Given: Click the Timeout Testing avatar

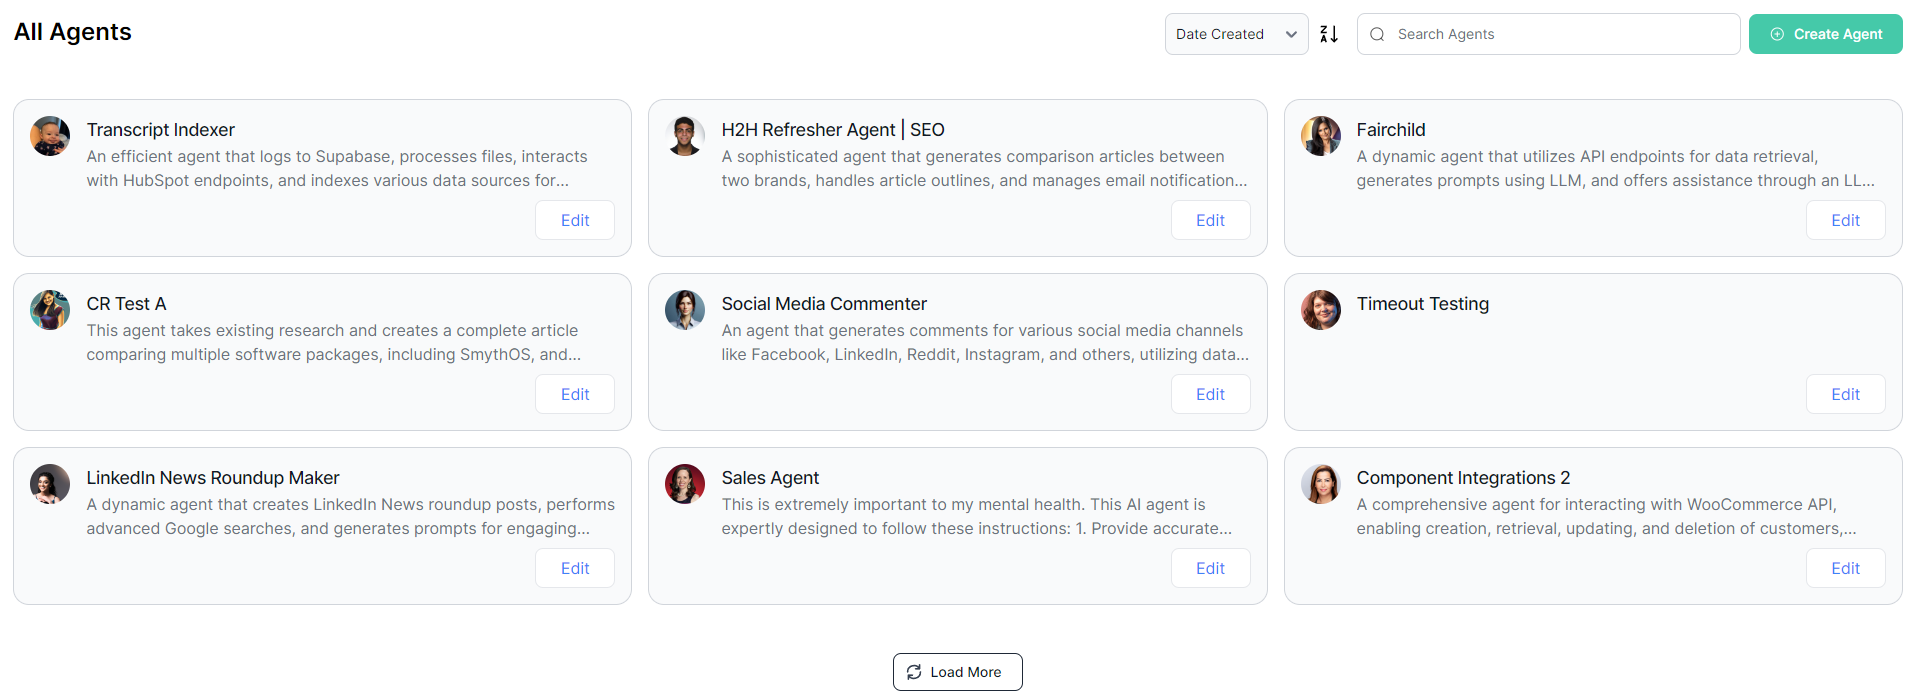Looking at the screenshot, I should coord(1320,310).
